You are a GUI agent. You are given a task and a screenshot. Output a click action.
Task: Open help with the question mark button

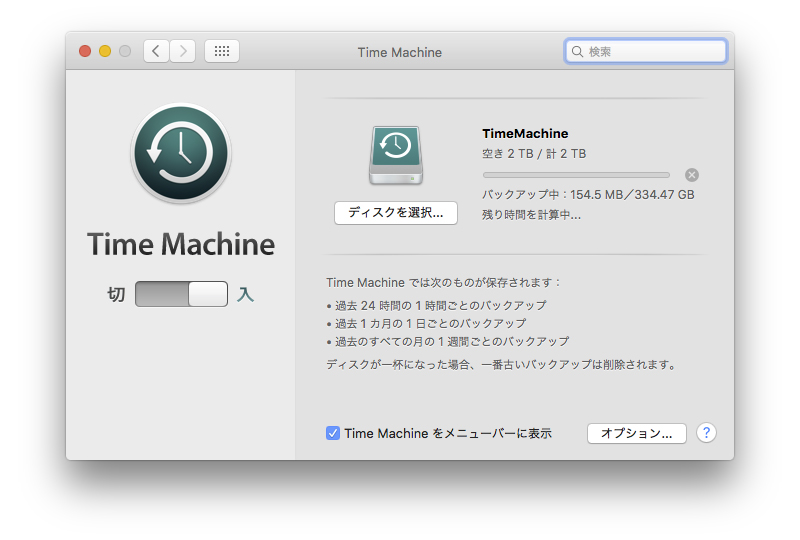pos(706,433)
